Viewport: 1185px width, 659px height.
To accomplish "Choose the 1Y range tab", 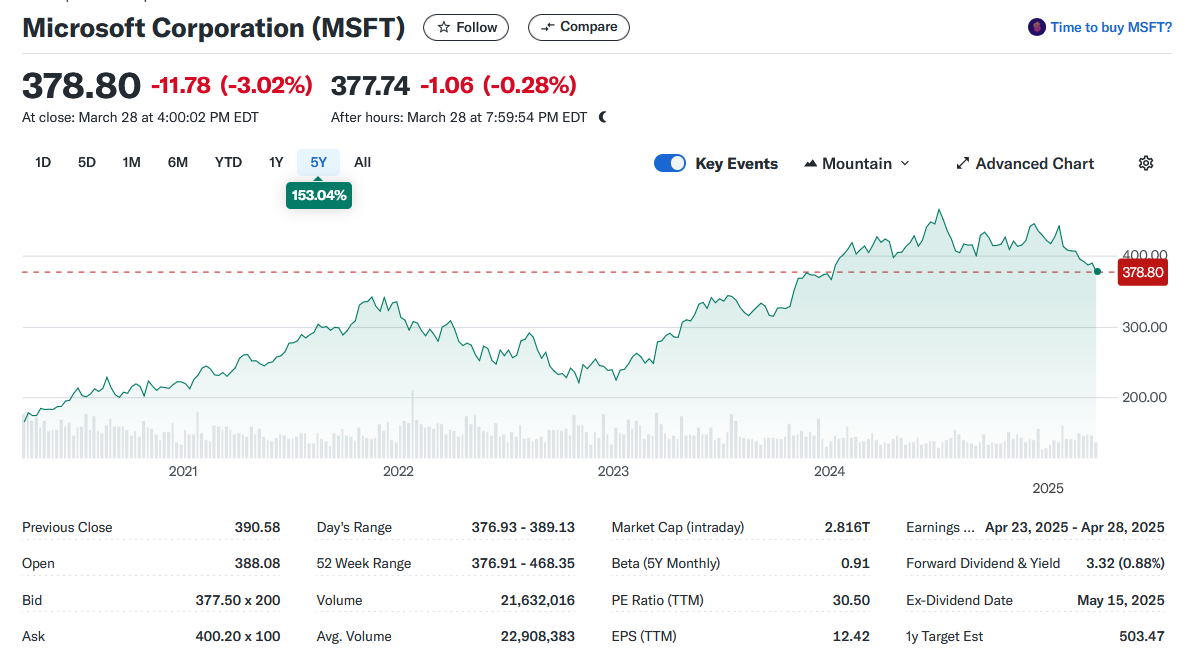I will click(276, 162).
